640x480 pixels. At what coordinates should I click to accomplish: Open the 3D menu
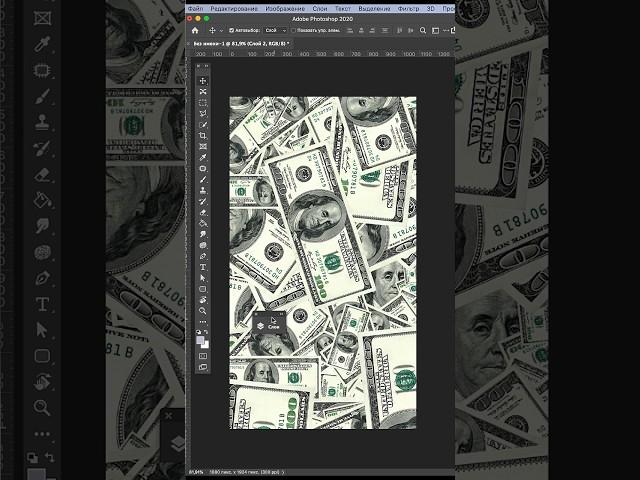click(431, 9)
